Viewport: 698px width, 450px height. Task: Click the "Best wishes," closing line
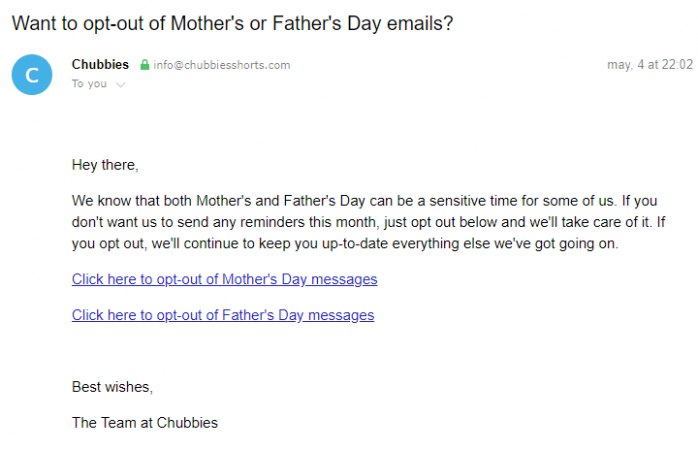click(x=112, y=386)
